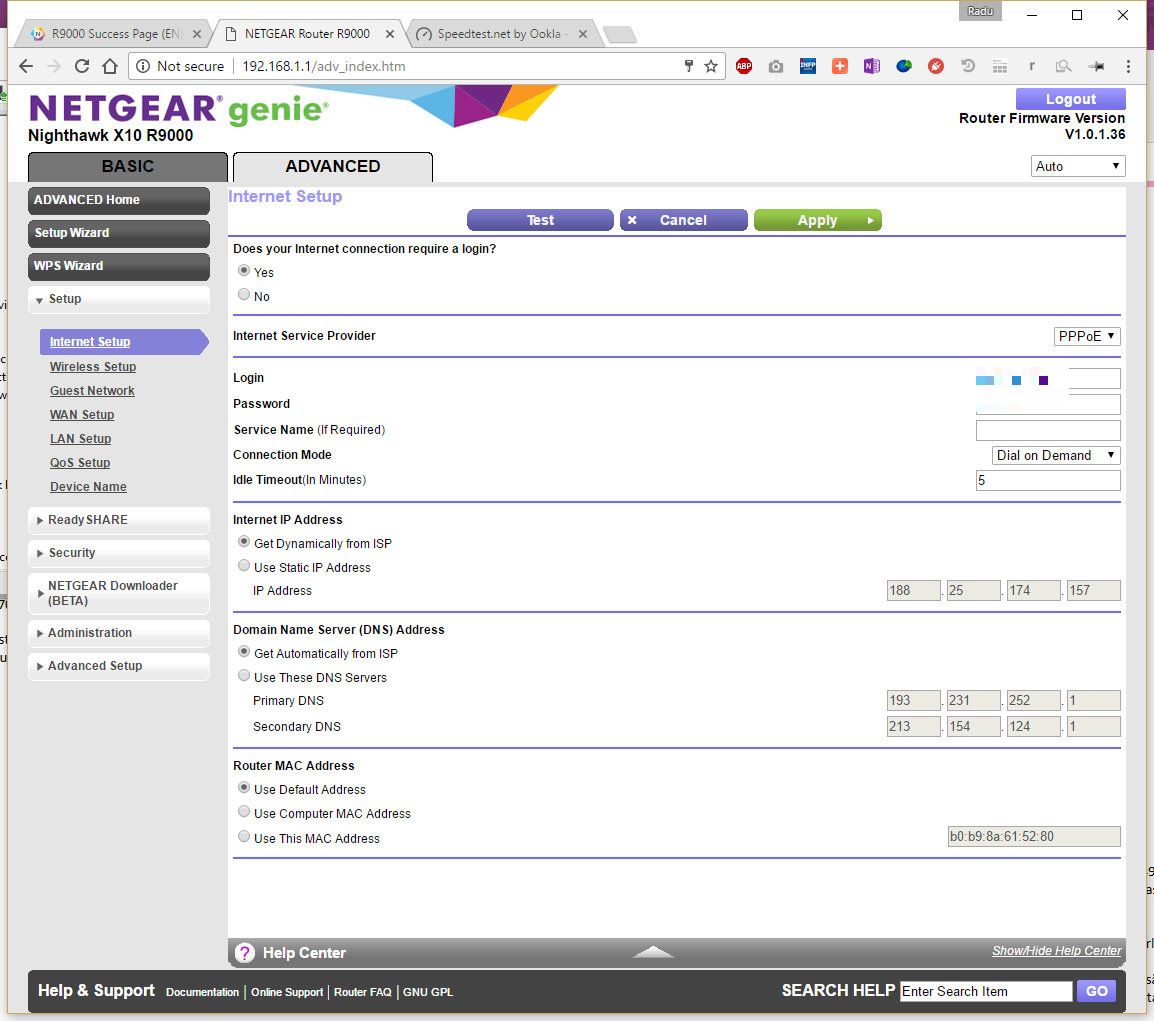Expand the Security section

(x=118, y=553)
